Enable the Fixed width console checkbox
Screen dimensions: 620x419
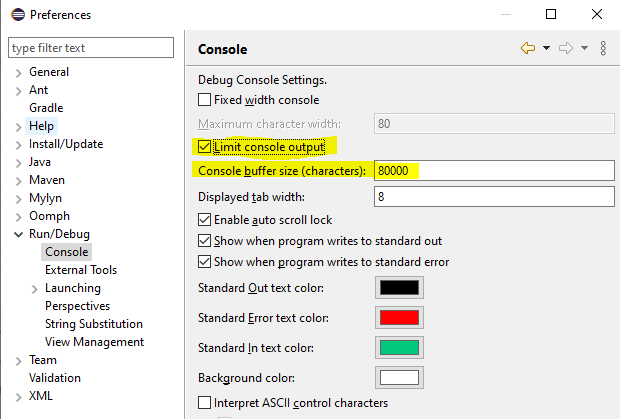pos(205,100)
